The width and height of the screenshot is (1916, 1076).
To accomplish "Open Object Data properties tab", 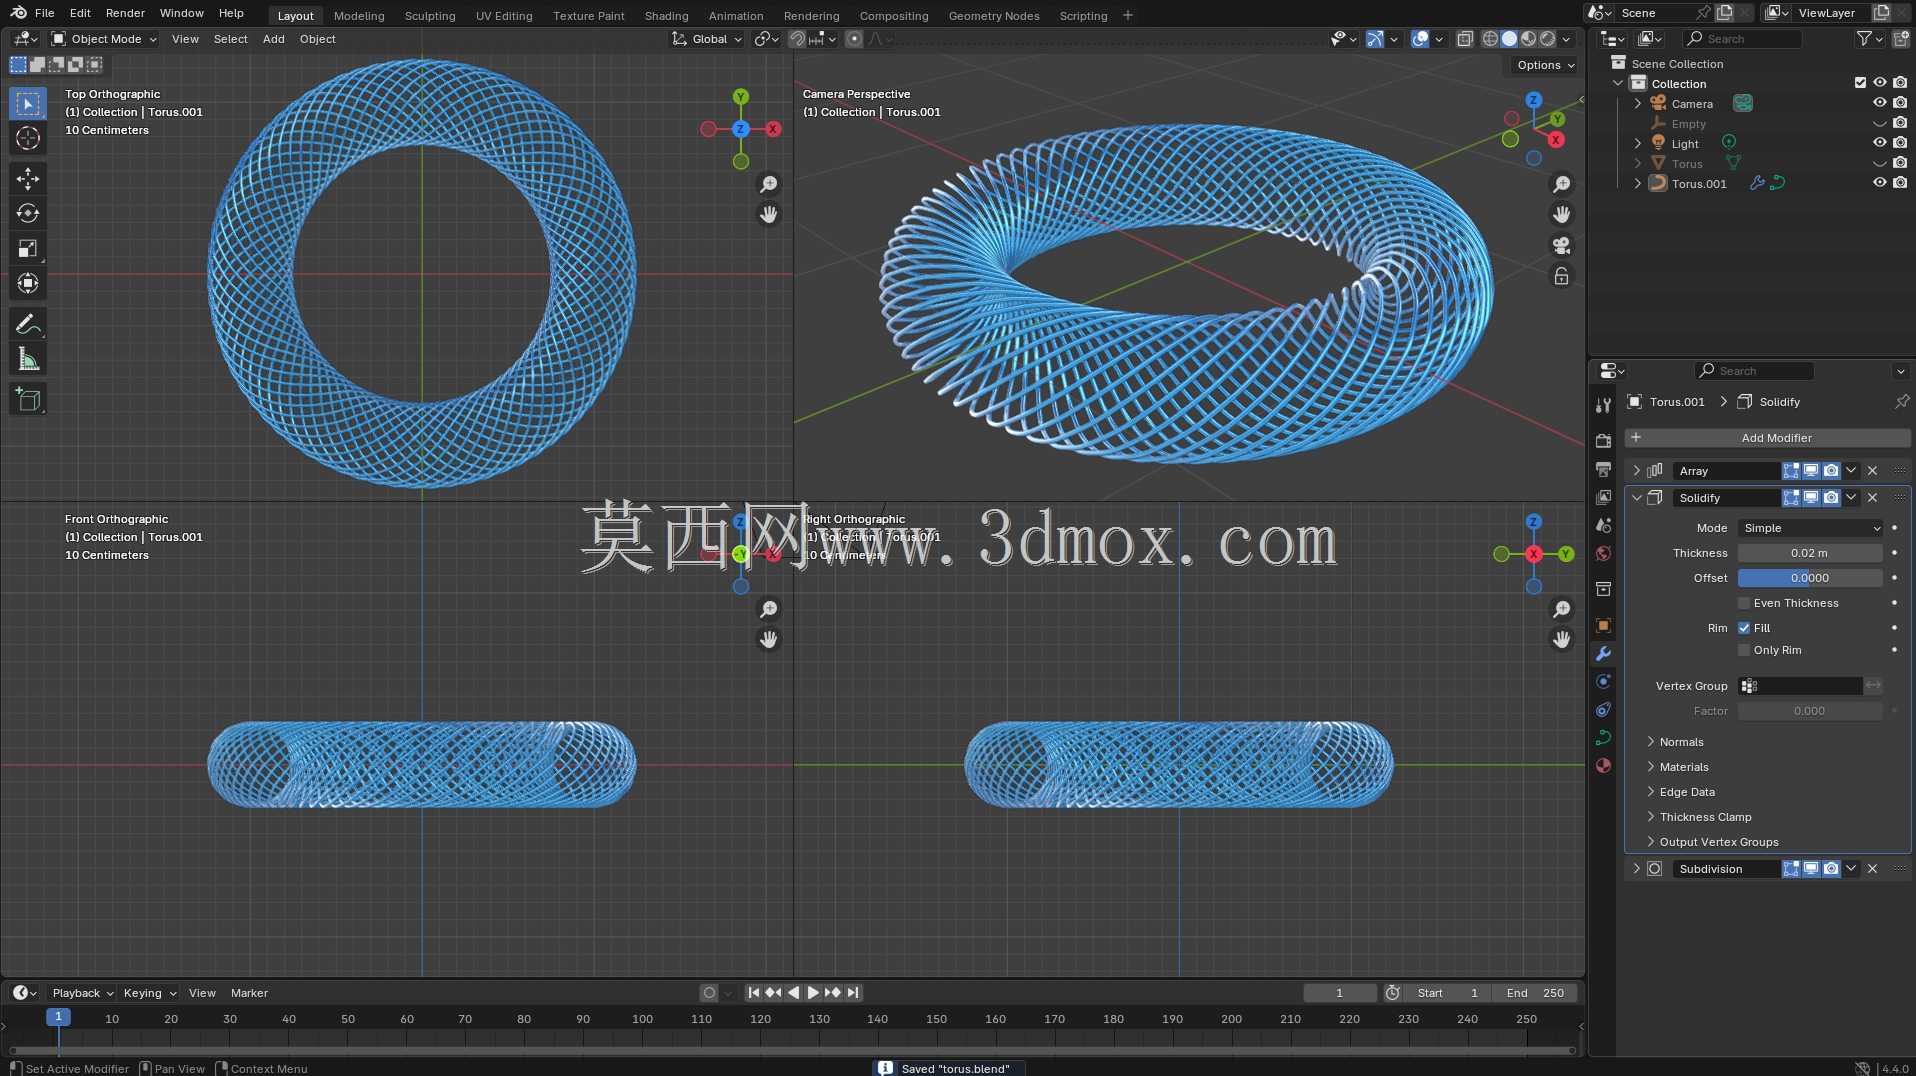I will pos(1603,737).
